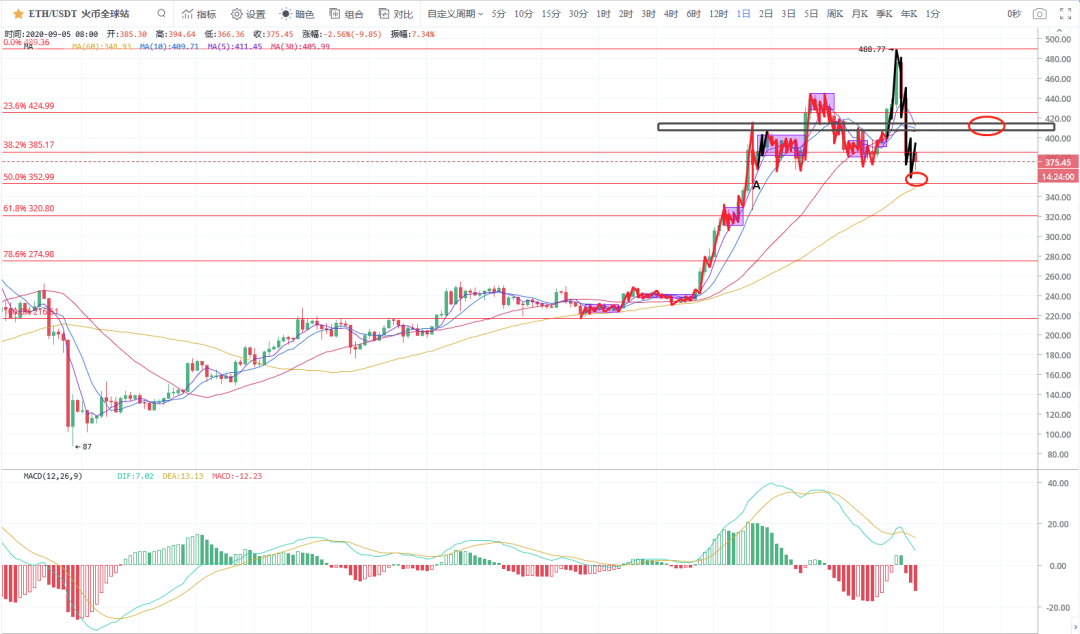Select the 12时 timeframe
This screenshot has height=634, width=1080.
coord(718,14)
